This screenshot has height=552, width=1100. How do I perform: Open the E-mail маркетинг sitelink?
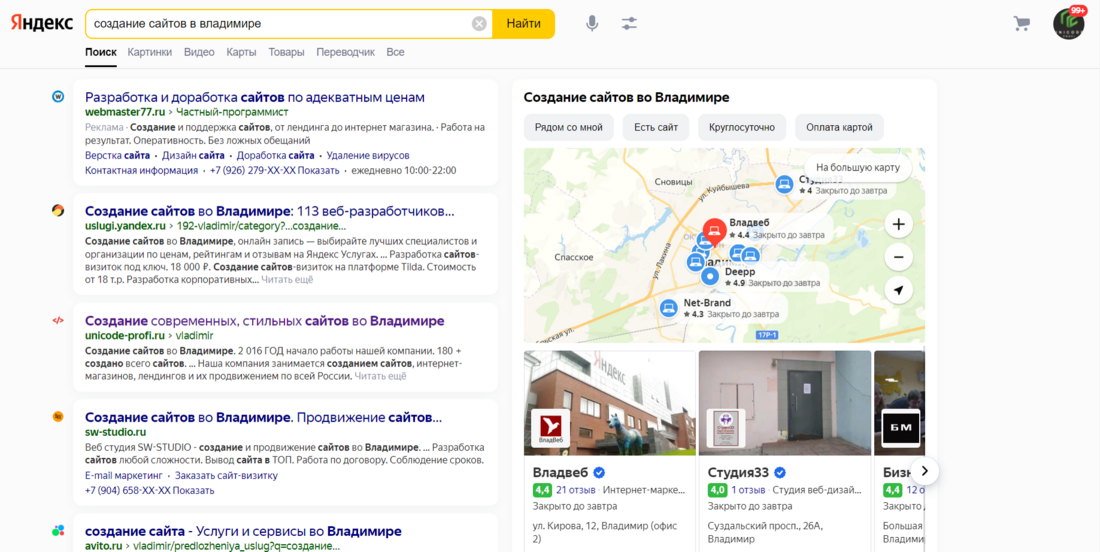pyautogui.click(x=123, y=476)
